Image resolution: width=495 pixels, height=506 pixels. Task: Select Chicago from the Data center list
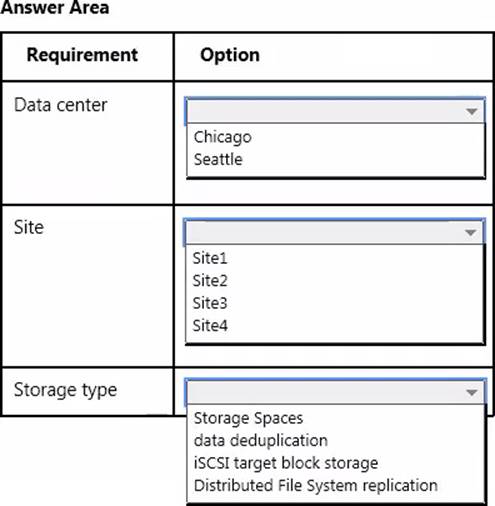(223, 137)
